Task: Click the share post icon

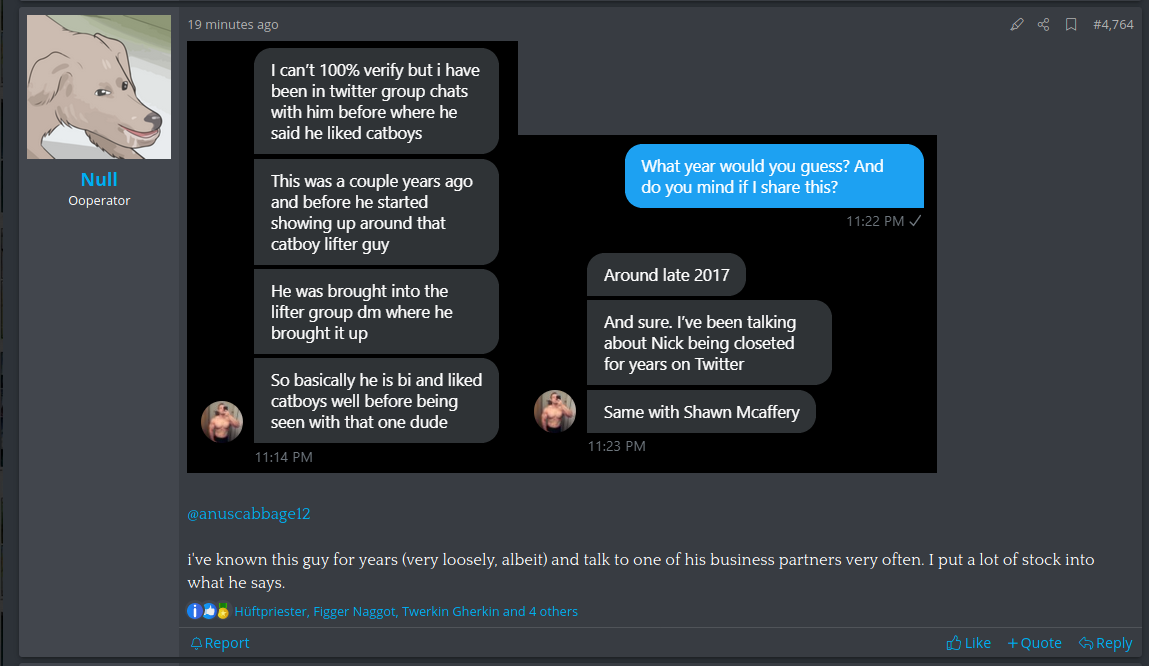Action: [x=1044, y=24]
